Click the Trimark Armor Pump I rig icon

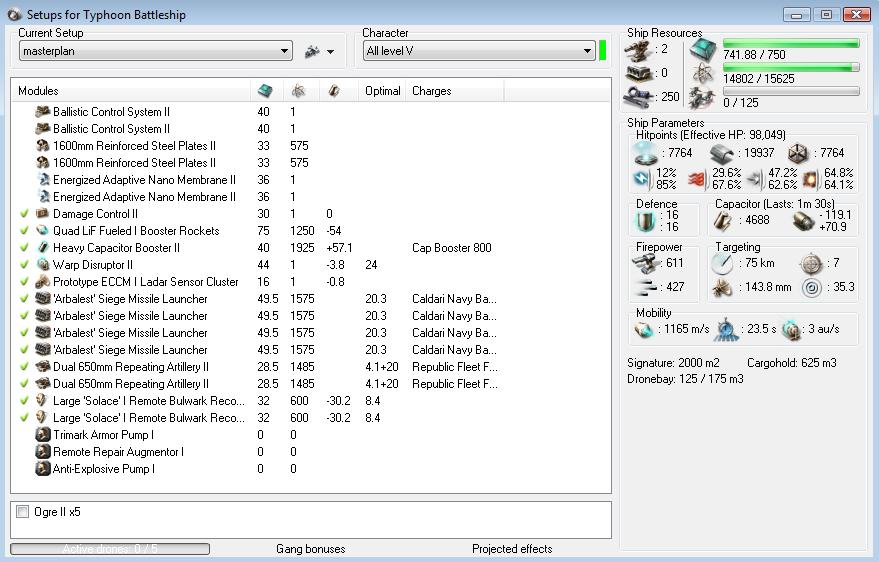pyautogui.click(x=43, y=435)
